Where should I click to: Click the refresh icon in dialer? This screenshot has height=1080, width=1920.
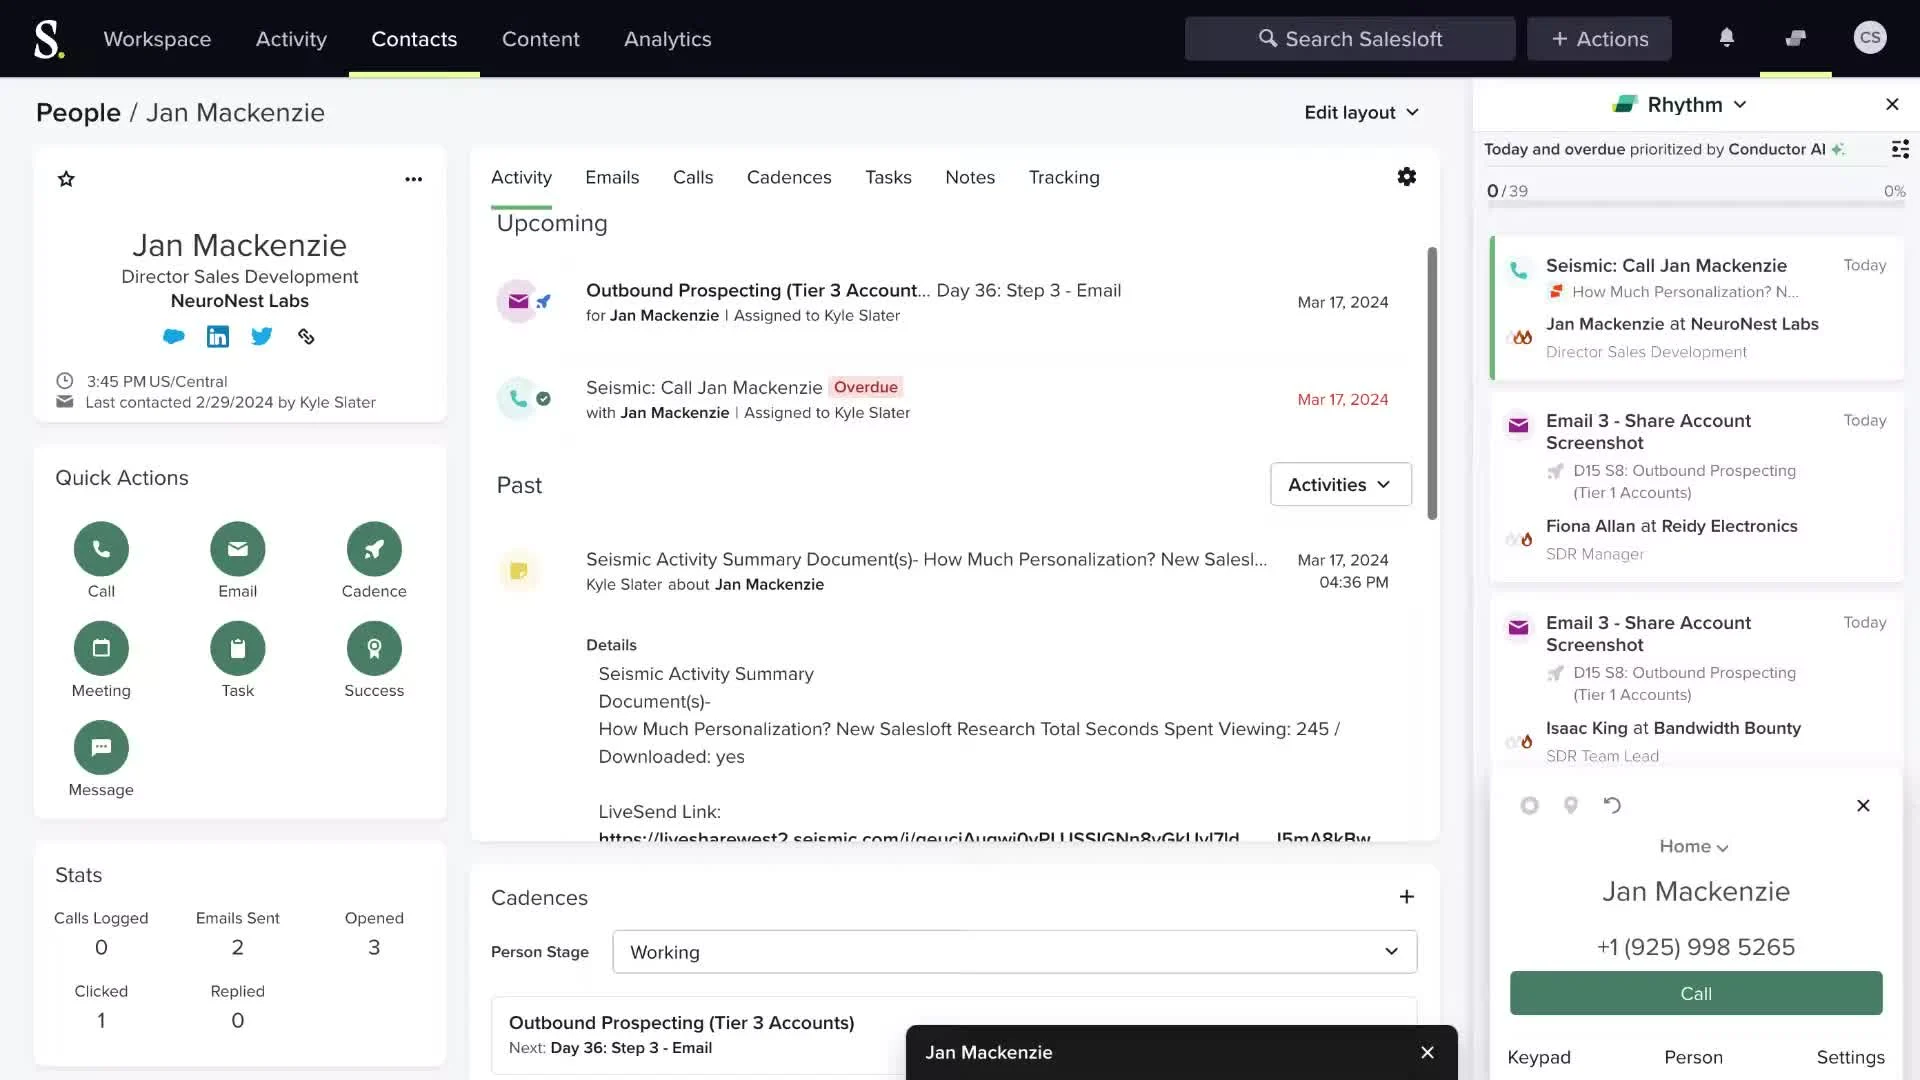pyautogui.click(x=1612, y=805)
